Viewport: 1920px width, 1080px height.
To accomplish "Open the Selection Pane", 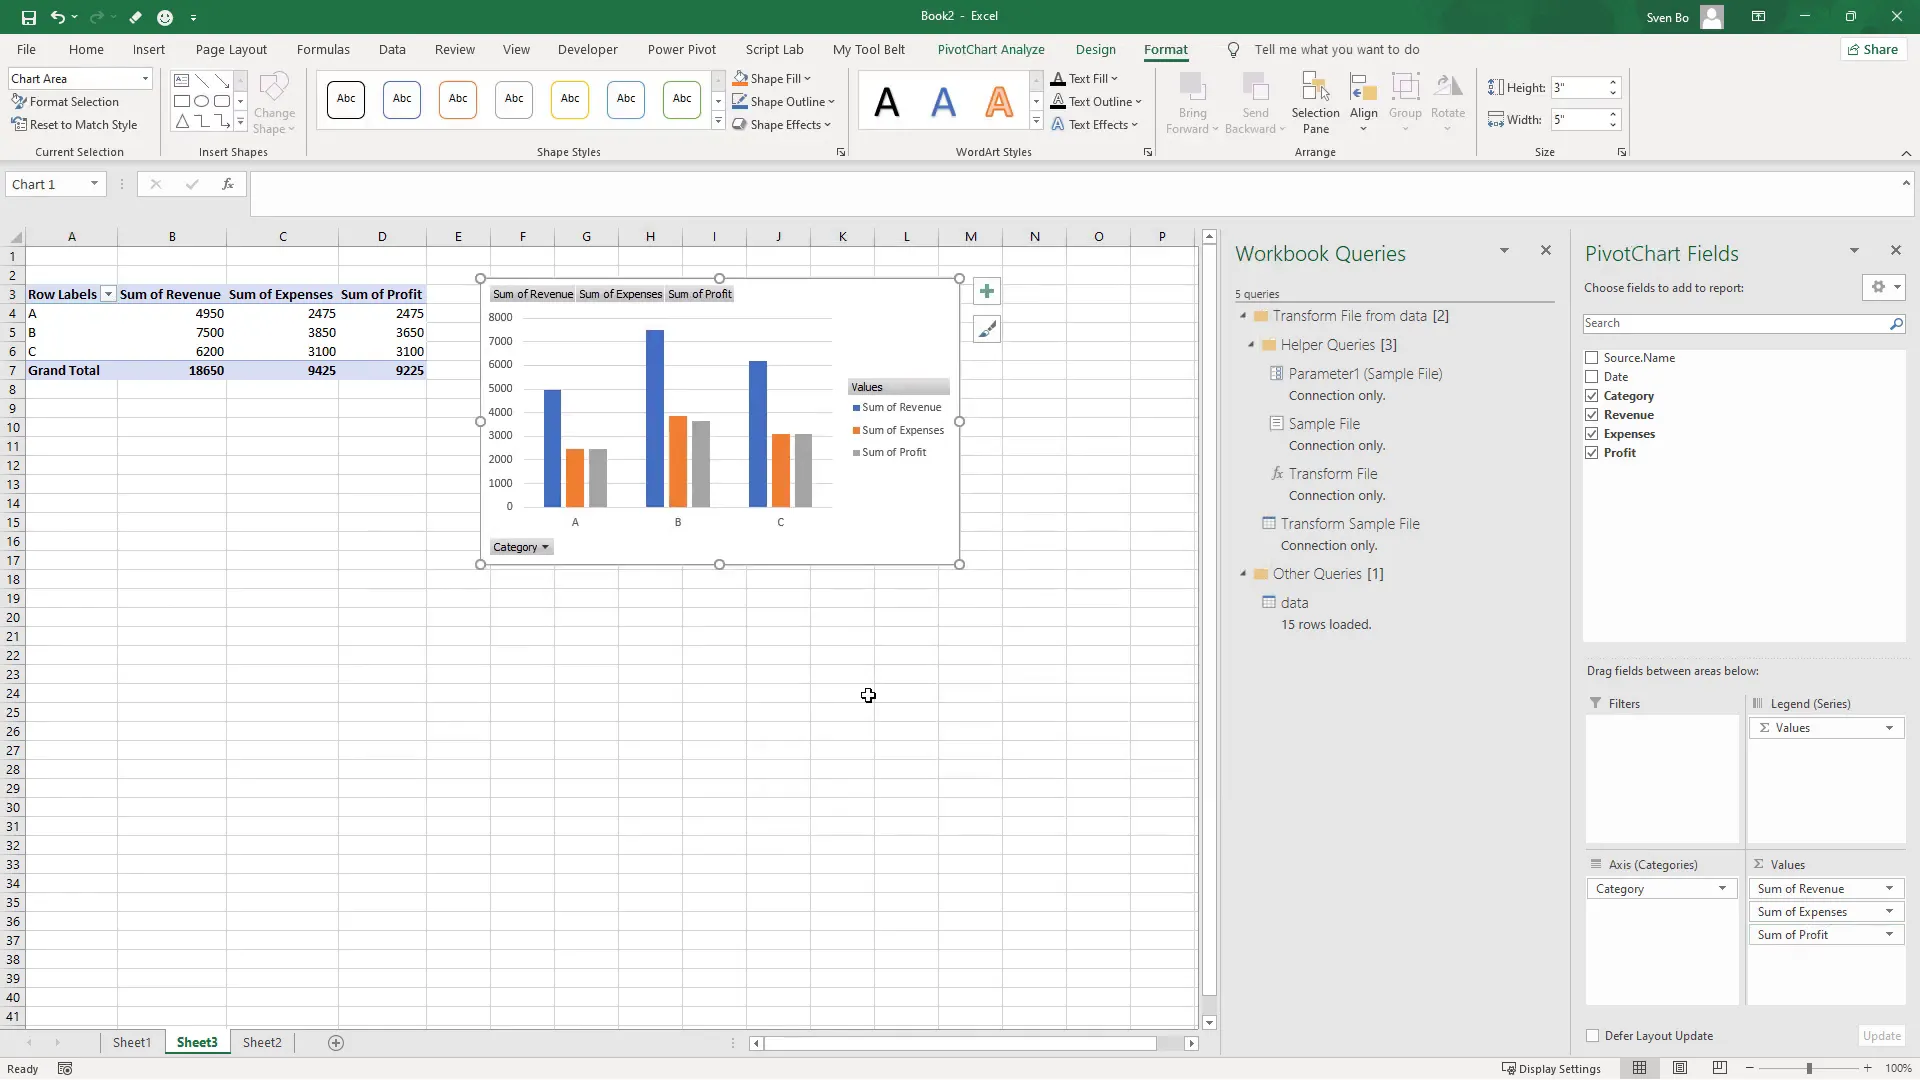I will (1315, 101).
